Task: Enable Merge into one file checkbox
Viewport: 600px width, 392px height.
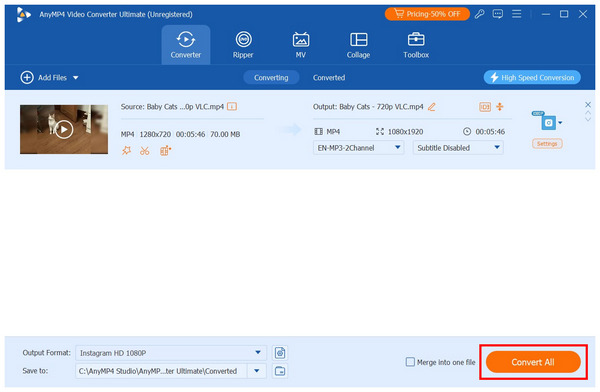Action: [410, 362]
